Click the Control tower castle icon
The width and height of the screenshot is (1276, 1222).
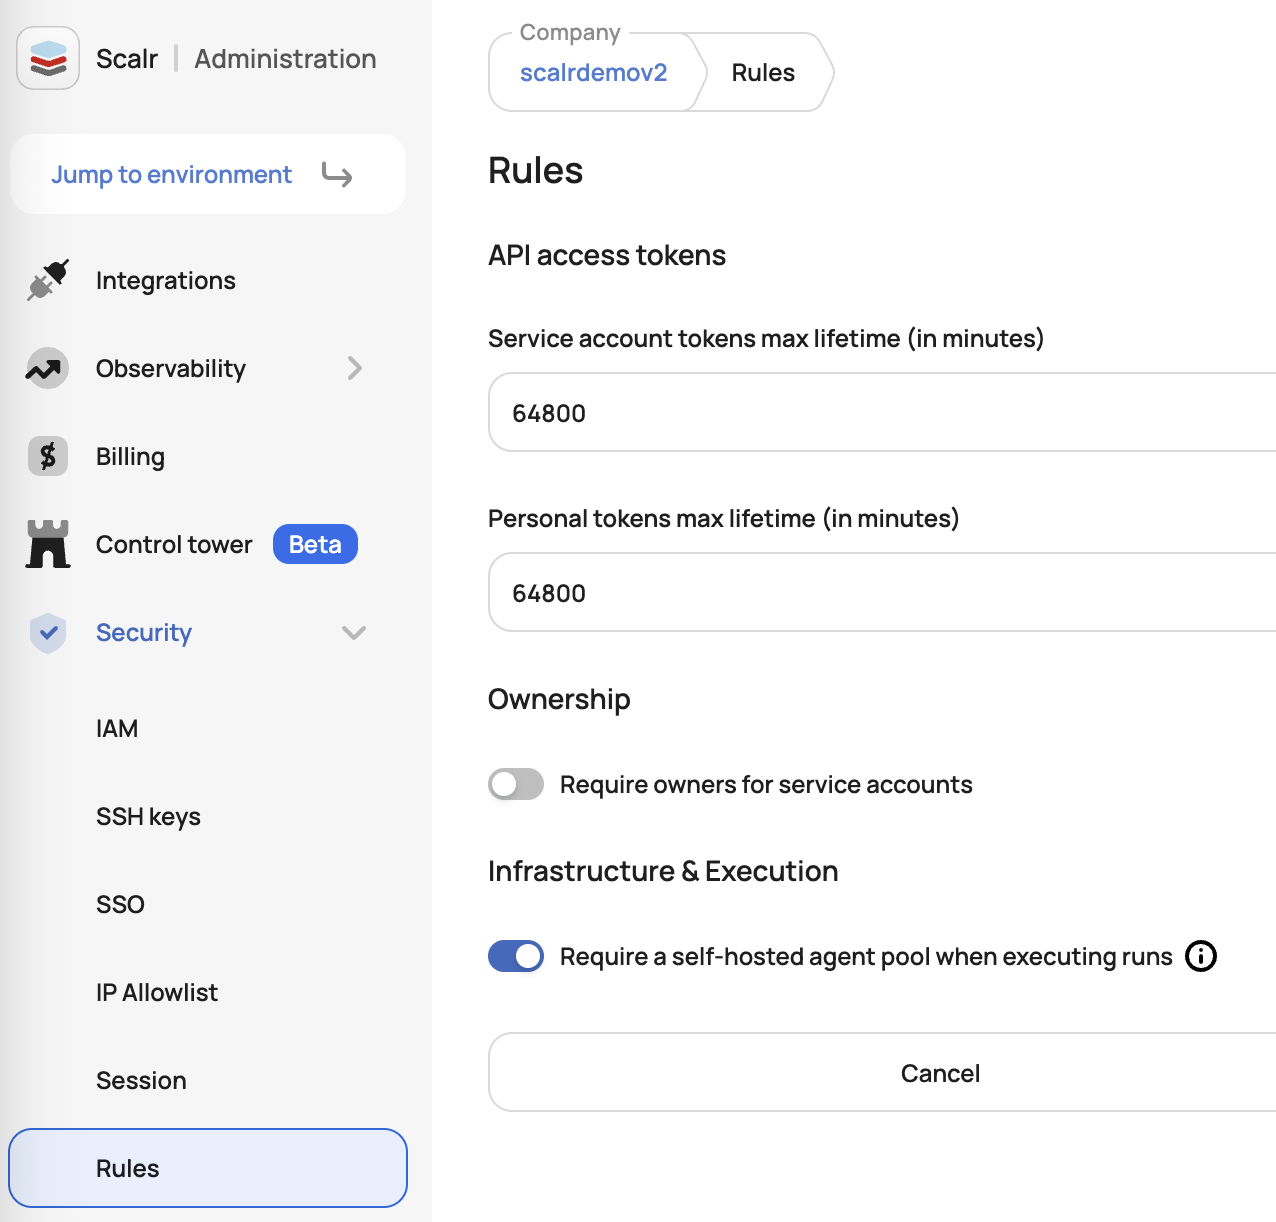(x=48, y=544)
